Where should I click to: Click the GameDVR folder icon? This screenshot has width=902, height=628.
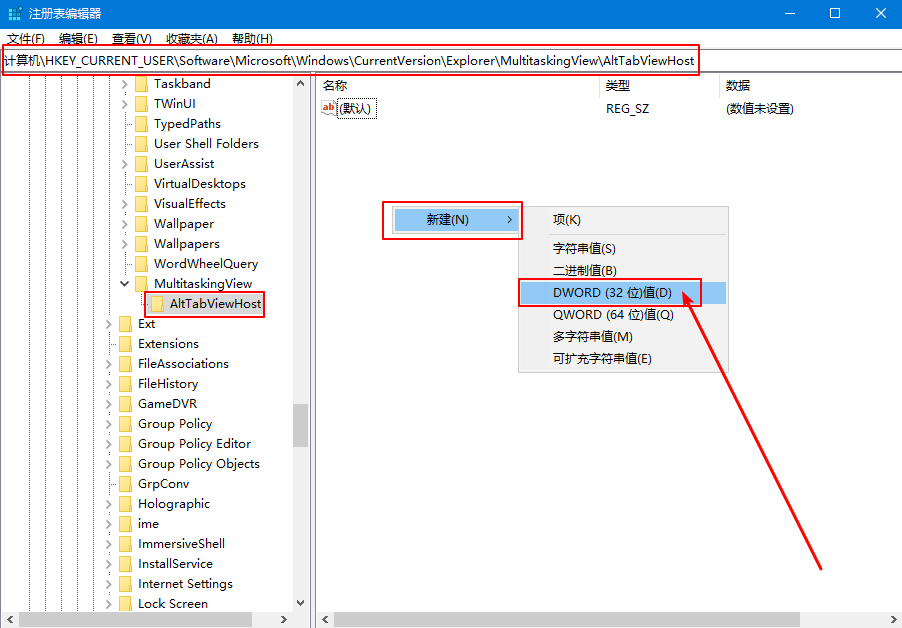[125, 404]
